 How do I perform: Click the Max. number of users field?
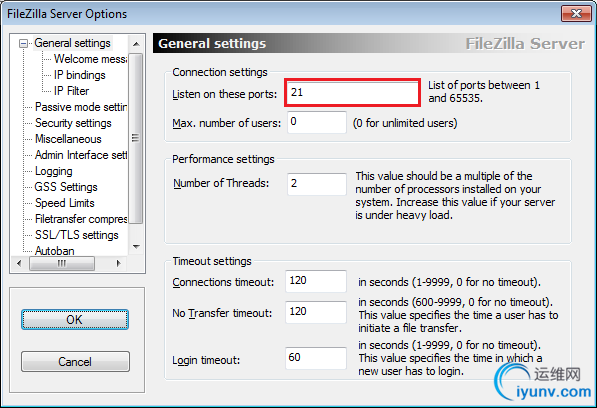[317, 122]
